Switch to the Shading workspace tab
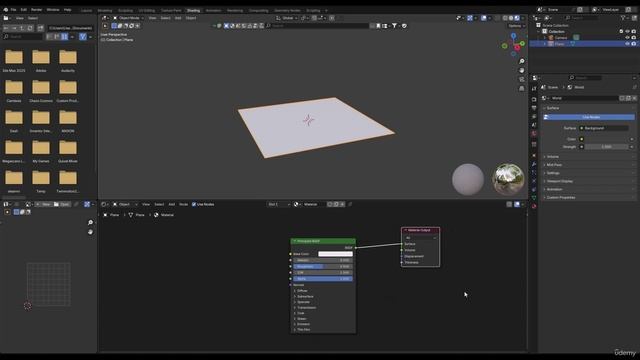This screenshot has height=360, width=640. point(193,10)
